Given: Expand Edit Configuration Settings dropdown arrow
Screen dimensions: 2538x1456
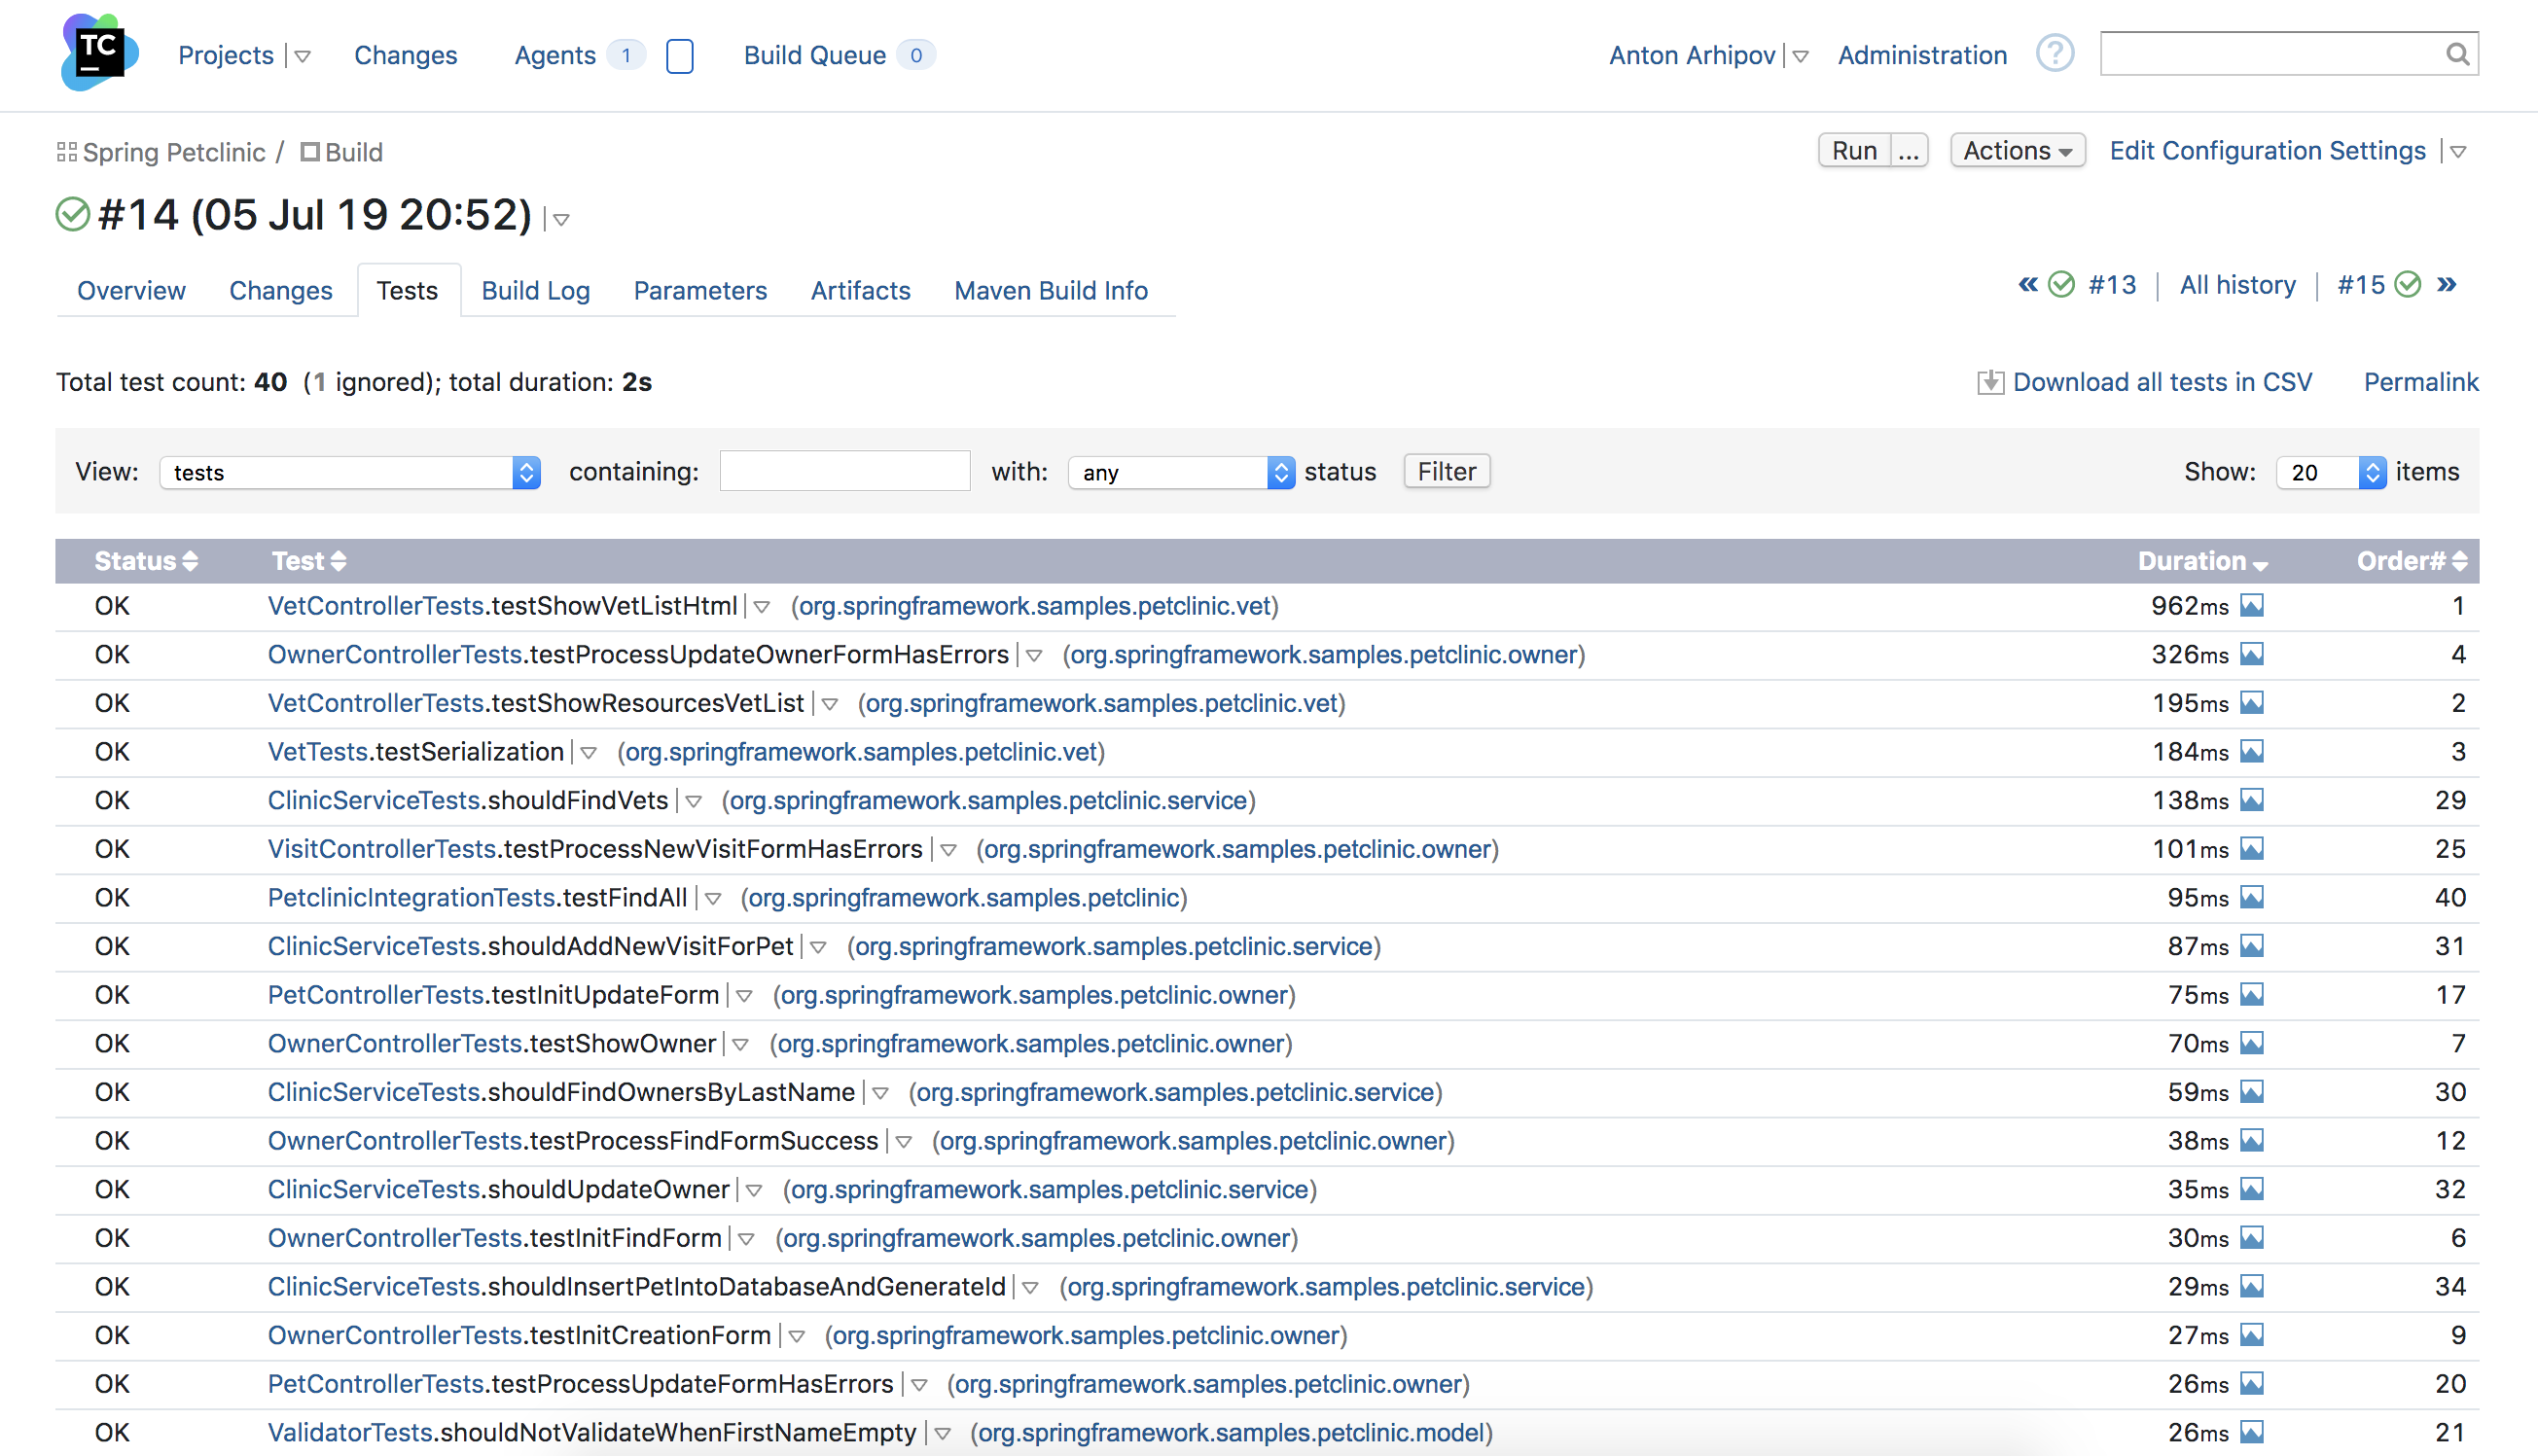Looking at the screenshot, I should [x=2458, y=152].
